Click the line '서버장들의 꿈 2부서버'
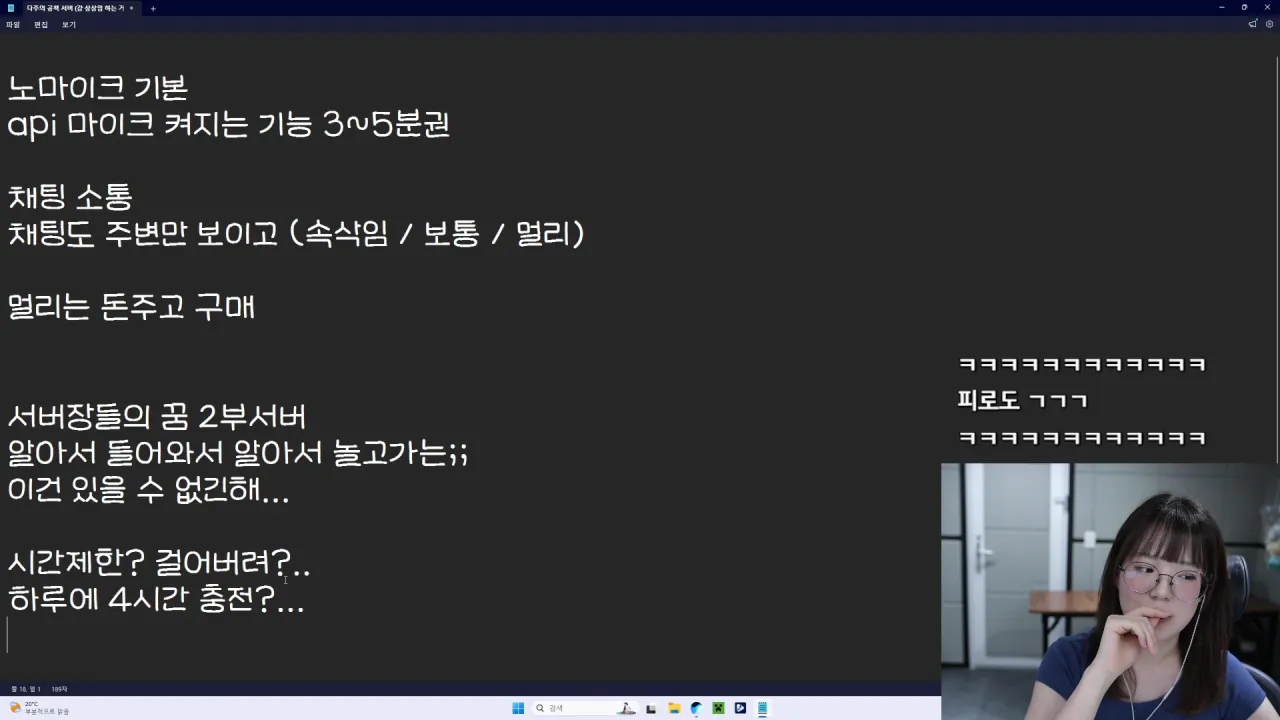 point(157,416)
